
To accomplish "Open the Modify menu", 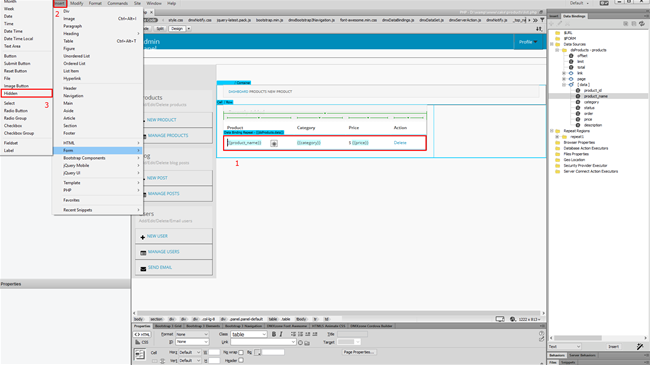I will [76, 3].
